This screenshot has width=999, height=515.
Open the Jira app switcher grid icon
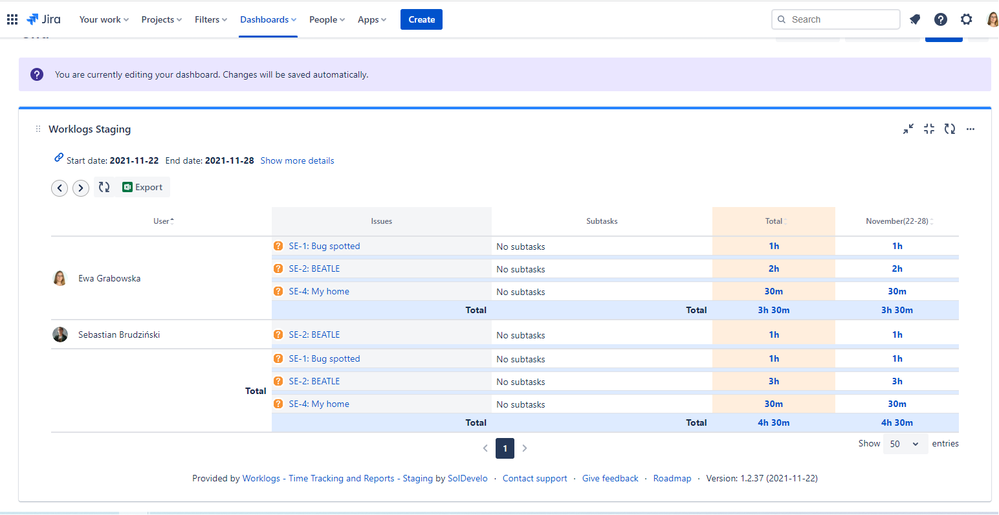click(x=12, y=19)
